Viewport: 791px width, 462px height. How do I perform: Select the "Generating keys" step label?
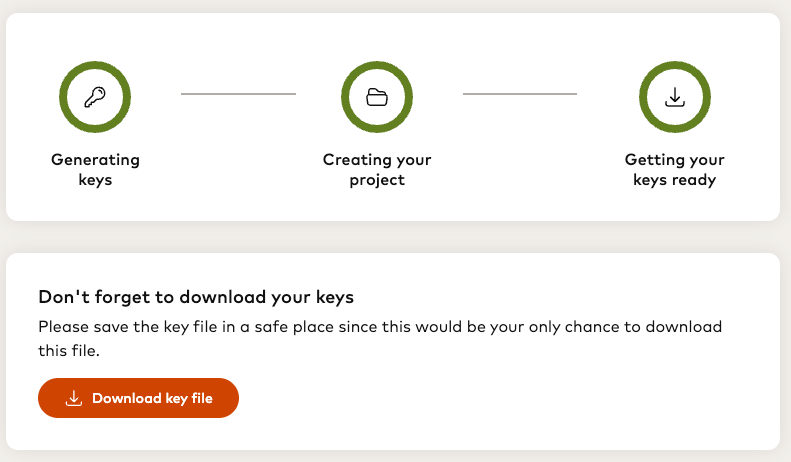(x=95, y=170)
